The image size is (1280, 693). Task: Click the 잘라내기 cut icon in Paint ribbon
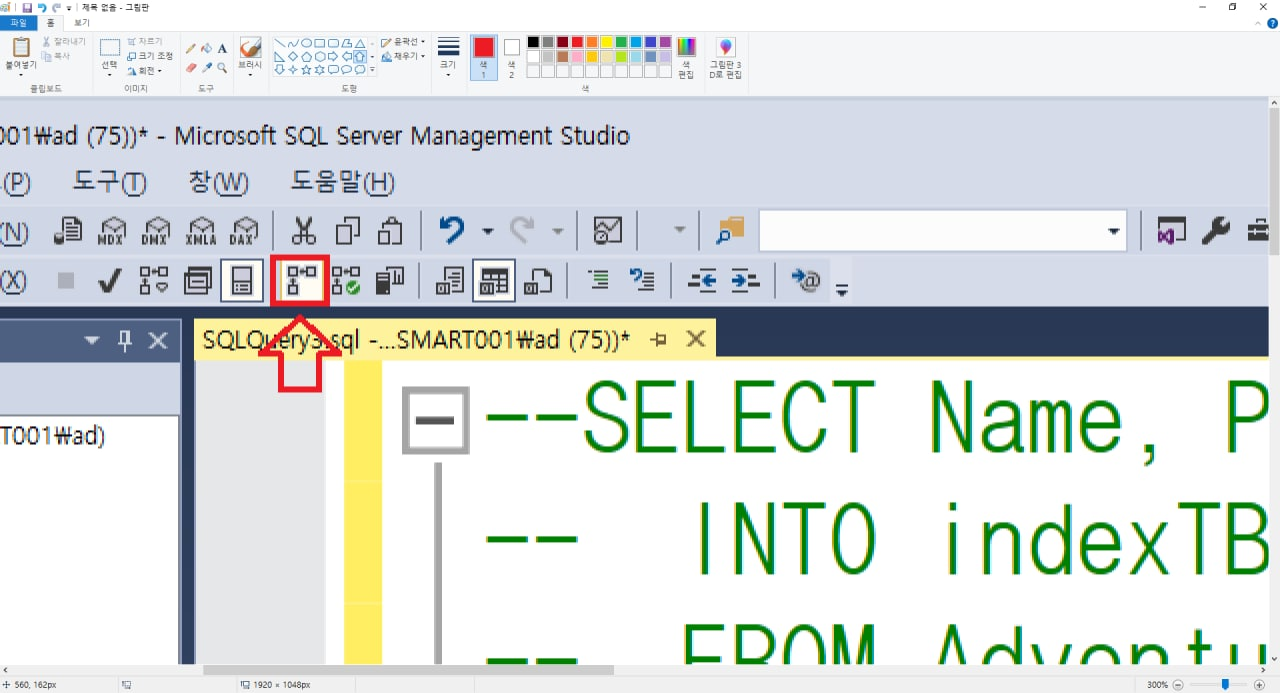46,42
